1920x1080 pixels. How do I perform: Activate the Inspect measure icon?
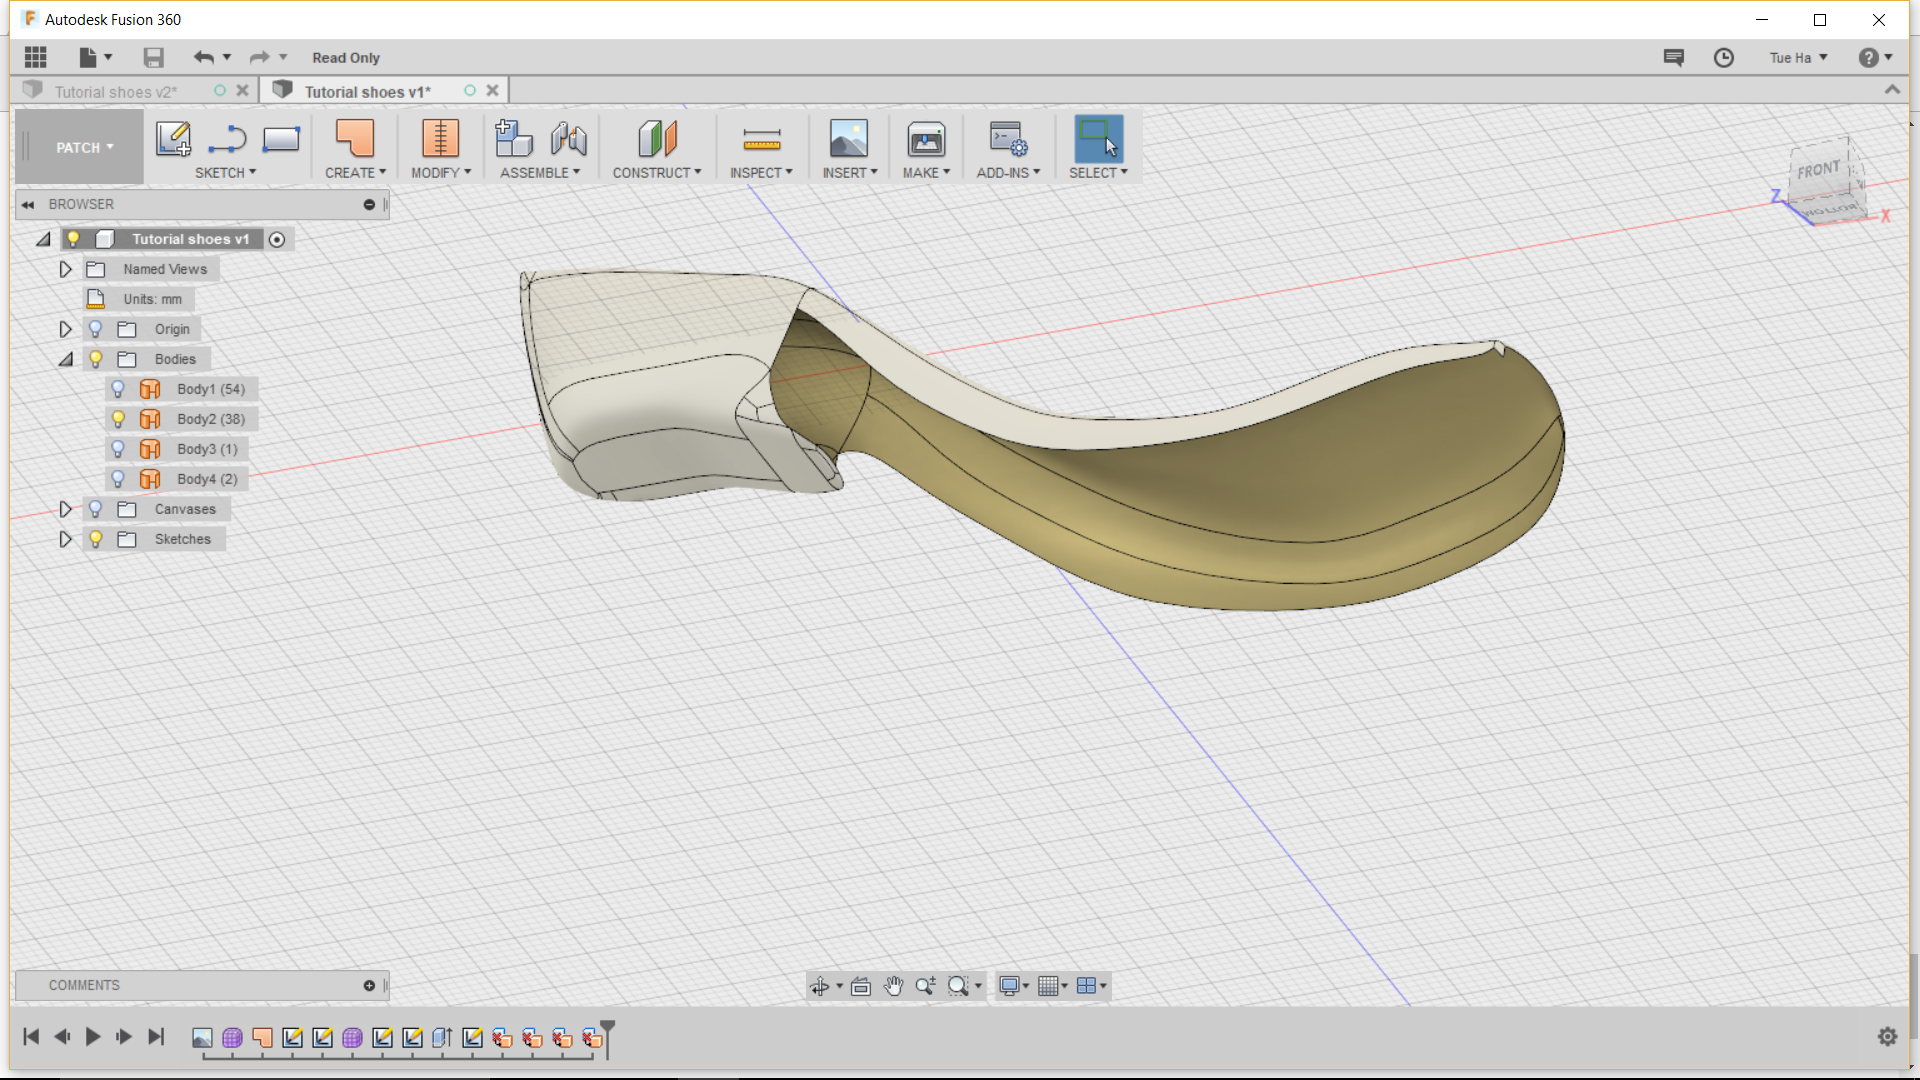tap(761, 139)
